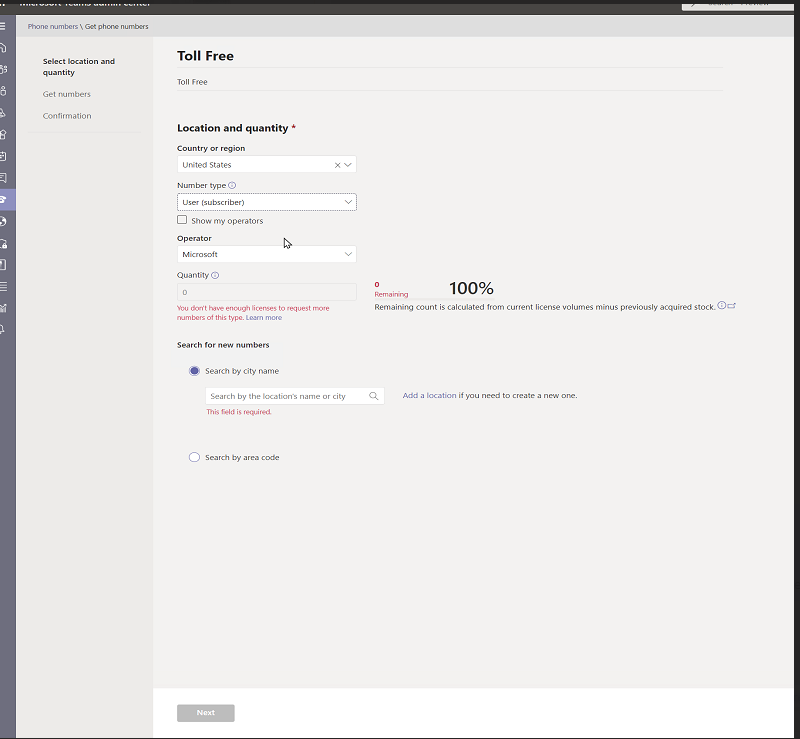Select the Teams icon in the navigation rail

tap(8, 70)
